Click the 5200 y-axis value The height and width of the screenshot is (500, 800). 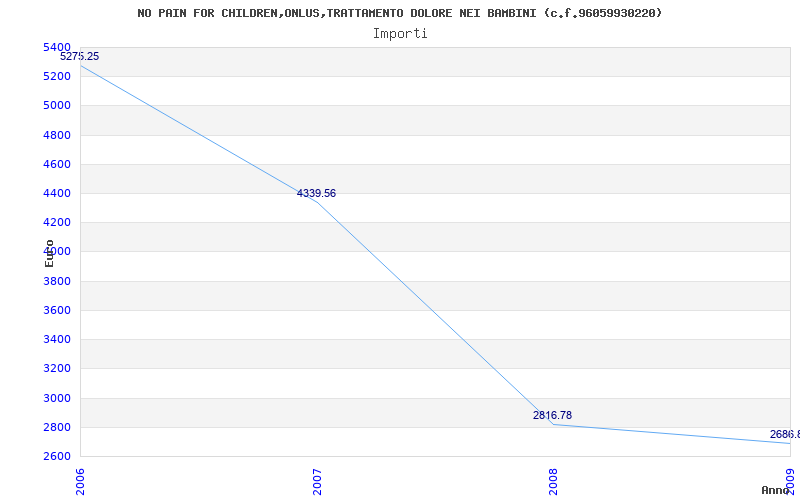[57, 77]
